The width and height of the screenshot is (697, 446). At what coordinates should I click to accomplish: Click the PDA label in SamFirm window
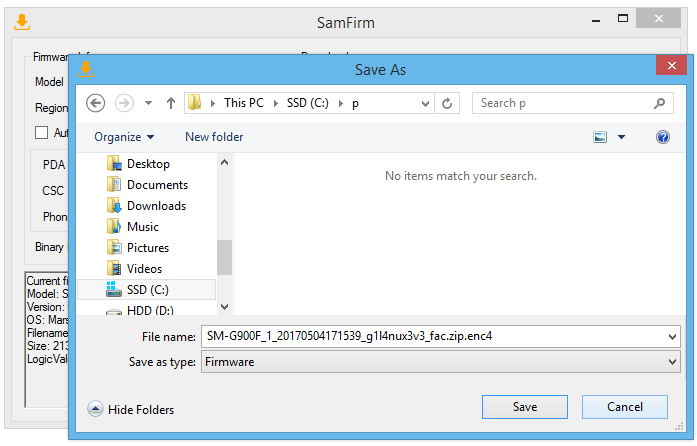54,165
